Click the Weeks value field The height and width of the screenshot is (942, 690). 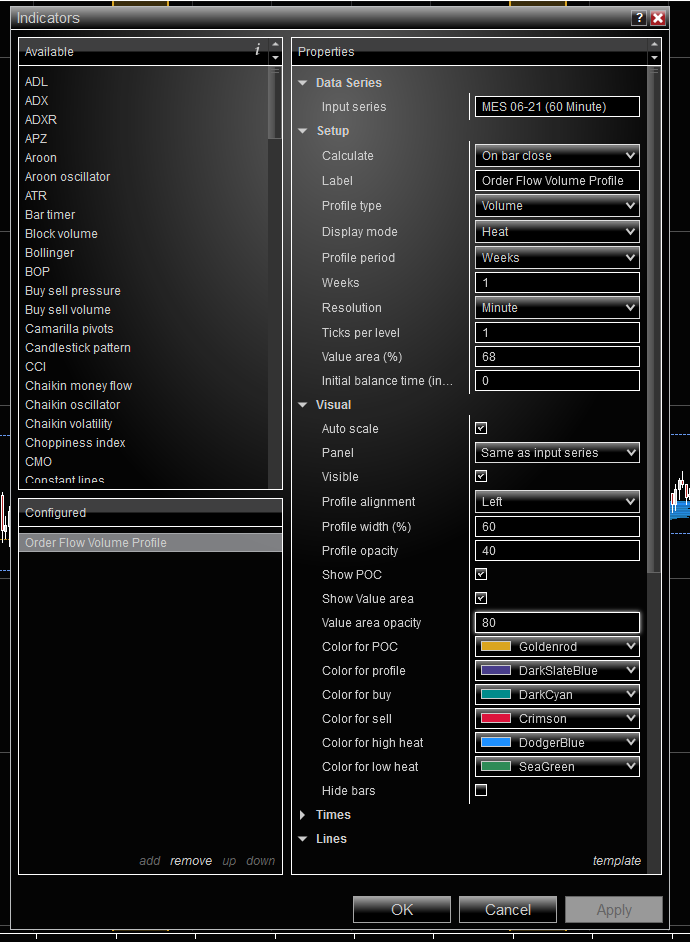557,282
